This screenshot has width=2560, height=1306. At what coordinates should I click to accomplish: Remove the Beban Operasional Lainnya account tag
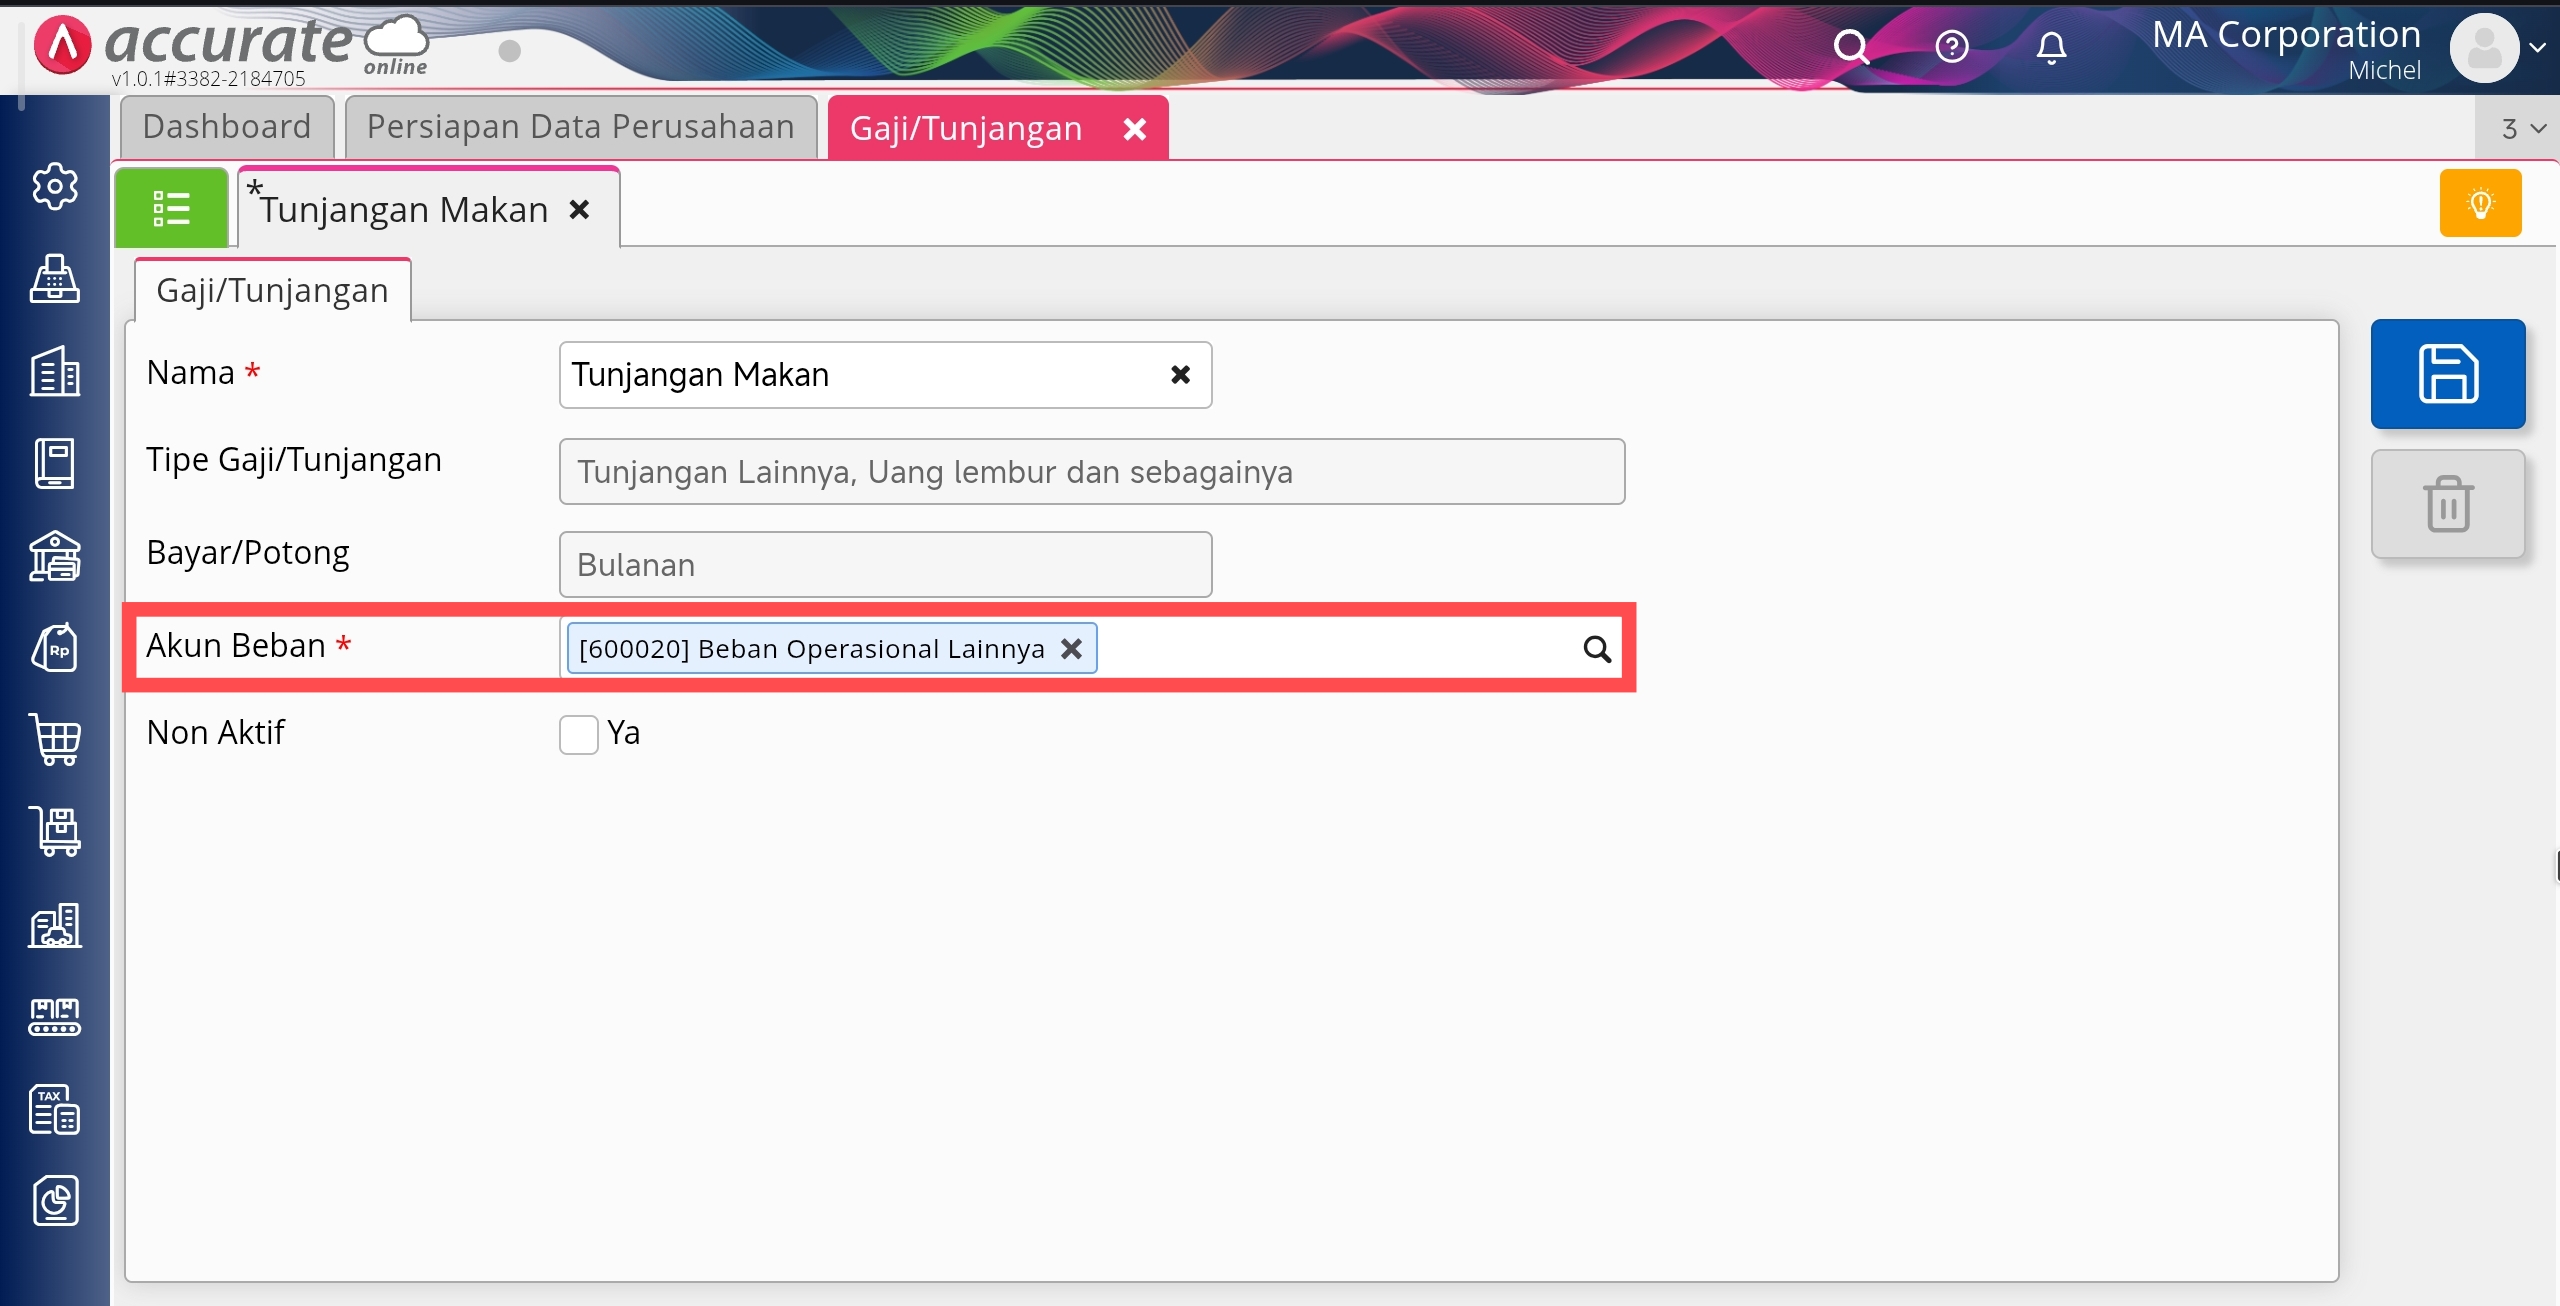[1071, 649]
